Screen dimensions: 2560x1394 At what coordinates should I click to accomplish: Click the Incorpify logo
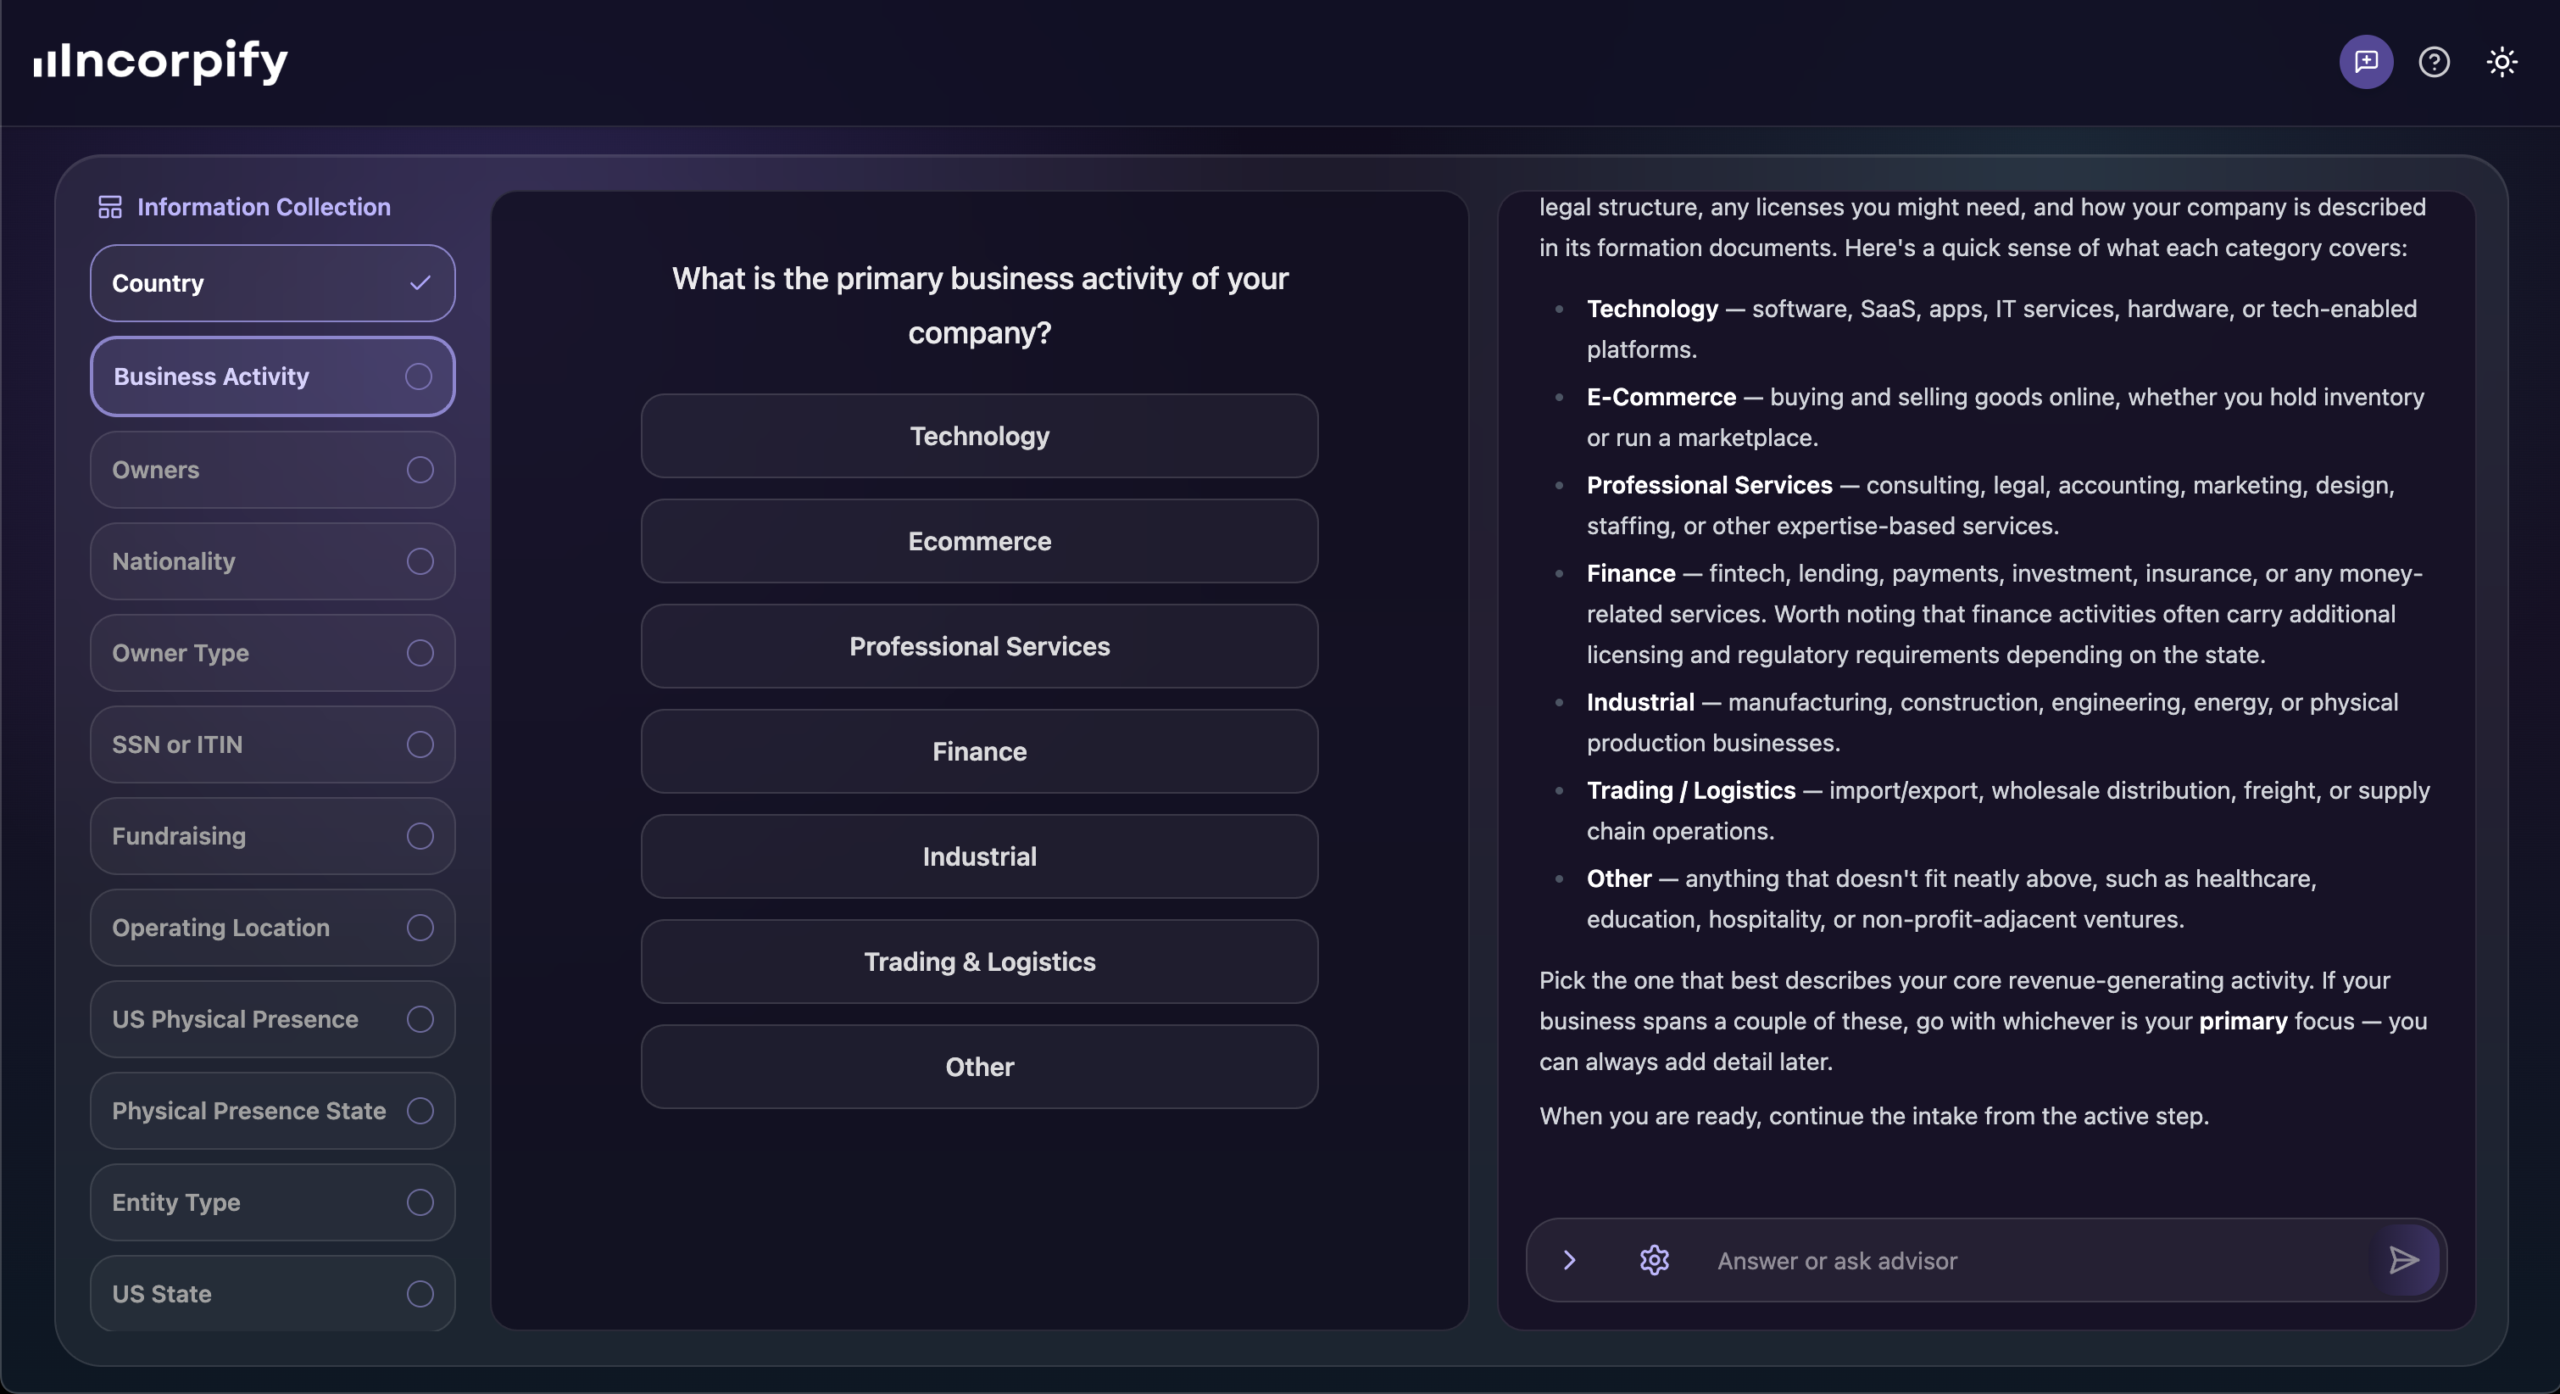click(x=160, y=62)
